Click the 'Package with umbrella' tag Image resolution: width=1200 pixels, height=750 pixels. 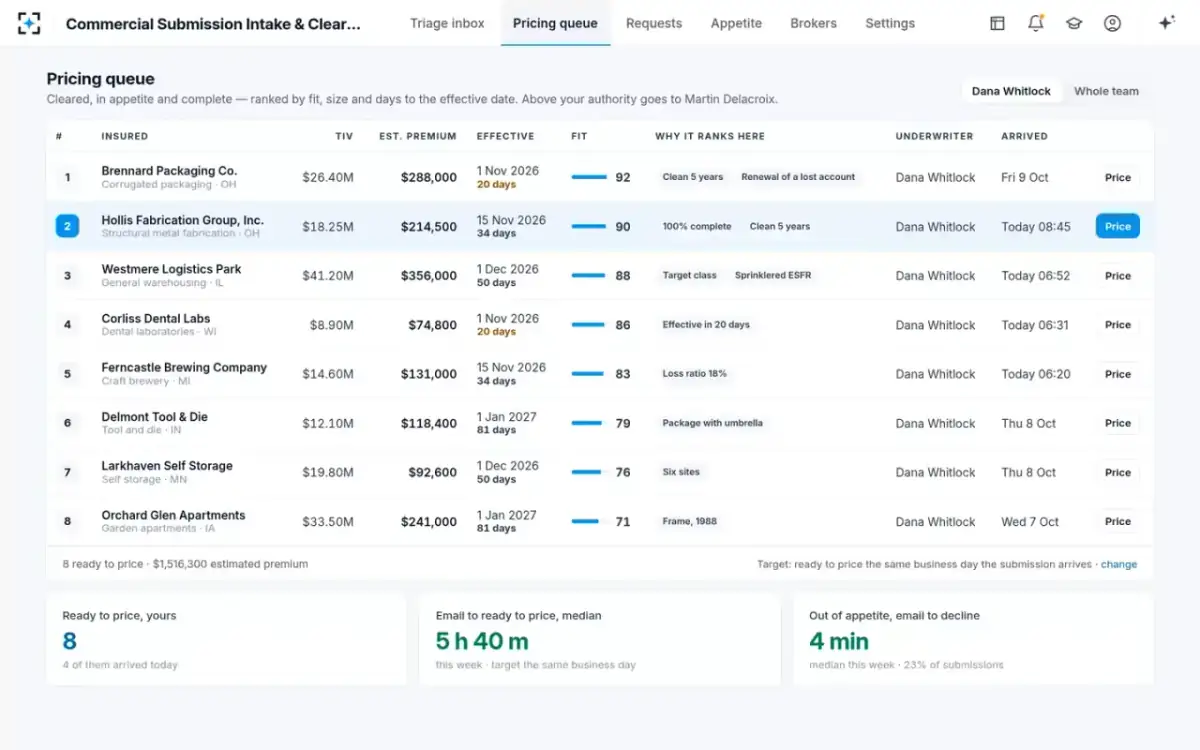click(x=712, y=423)
